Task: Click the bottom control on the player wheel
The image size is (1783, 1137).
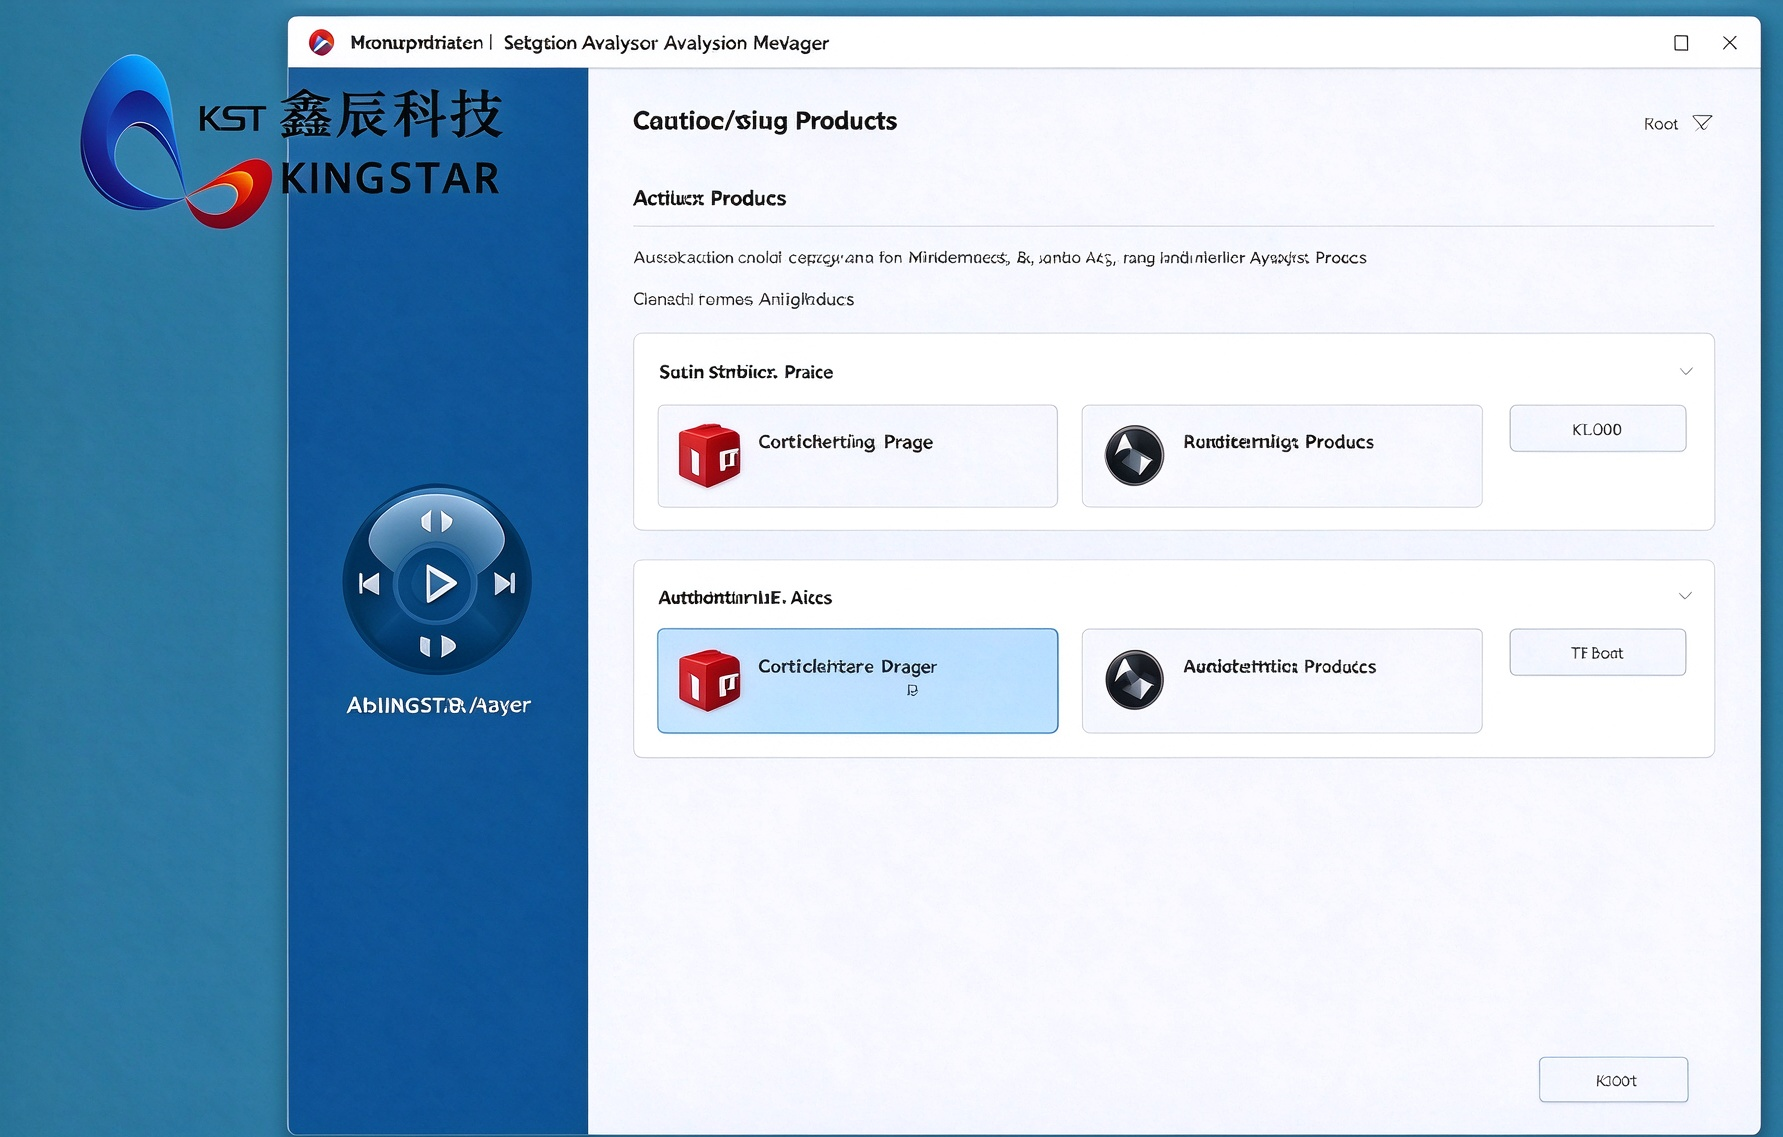Action: tap(437, 646)
